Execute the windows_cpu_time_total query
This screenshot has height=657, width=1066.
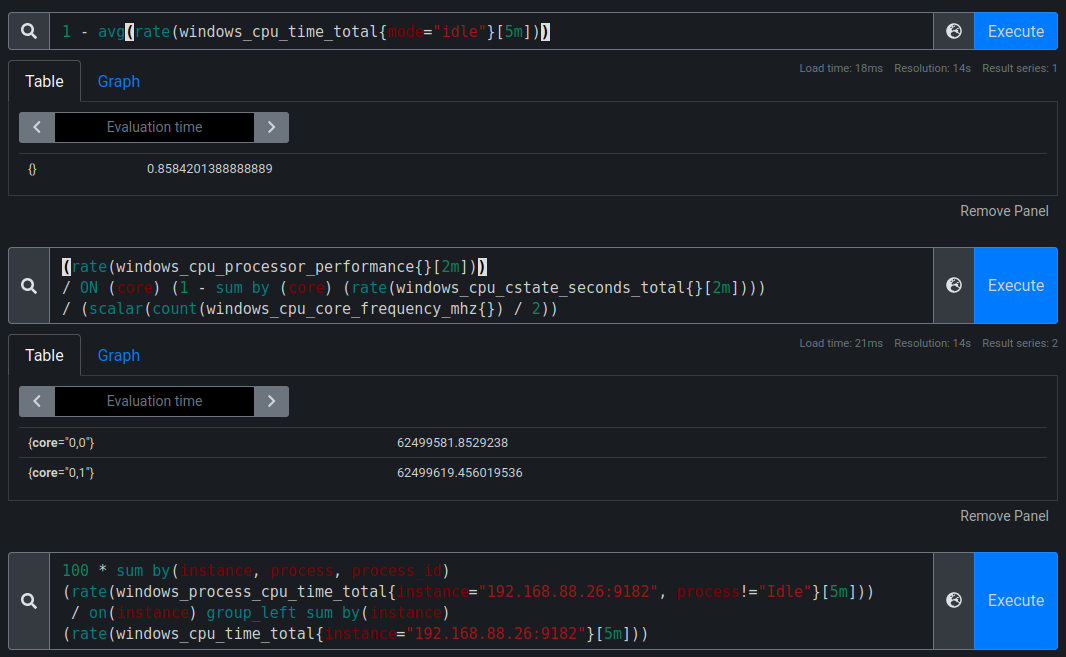click(1015, 31)
